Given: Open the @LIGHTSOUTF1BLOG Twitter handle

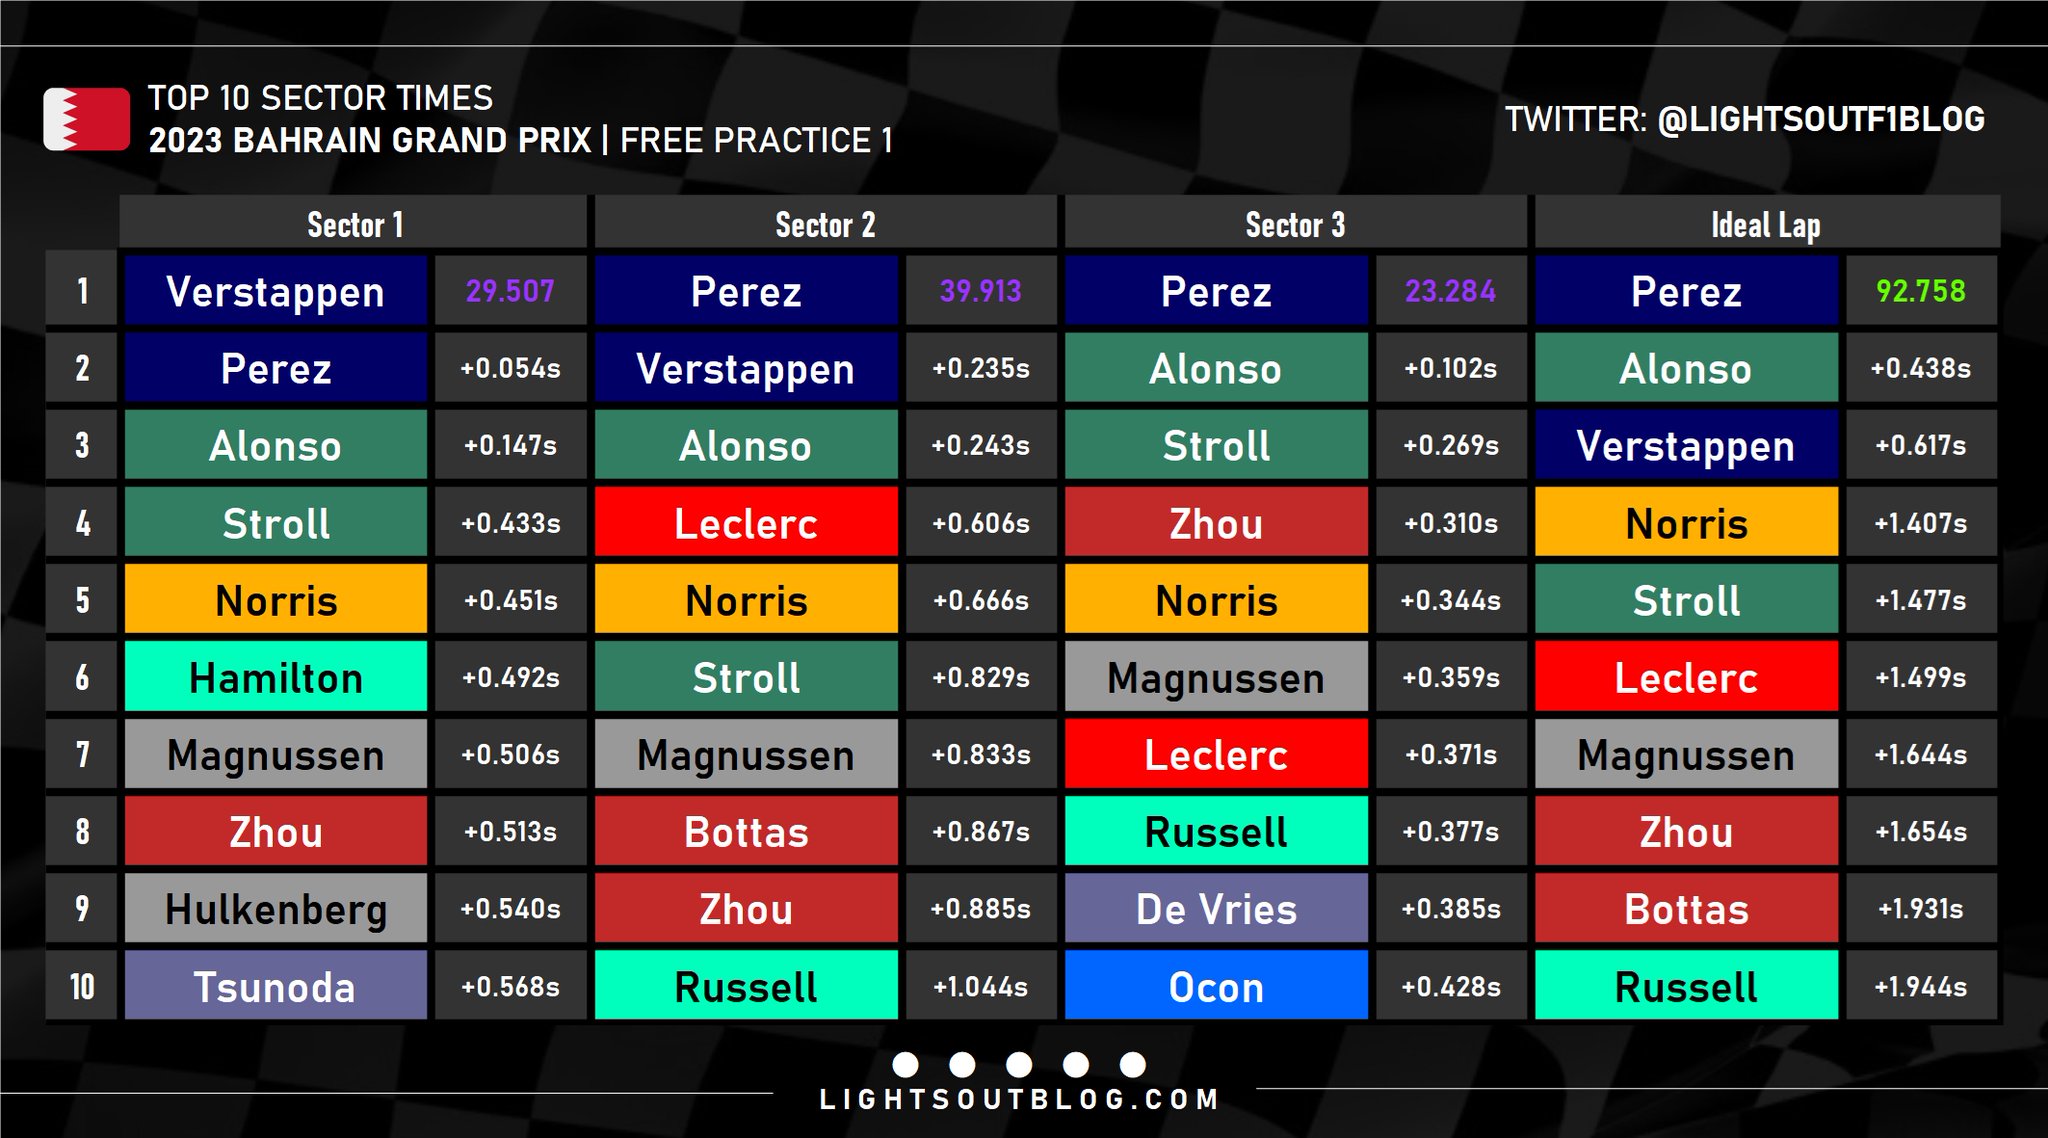Looking at the screenshot, I should point(1820,119).
